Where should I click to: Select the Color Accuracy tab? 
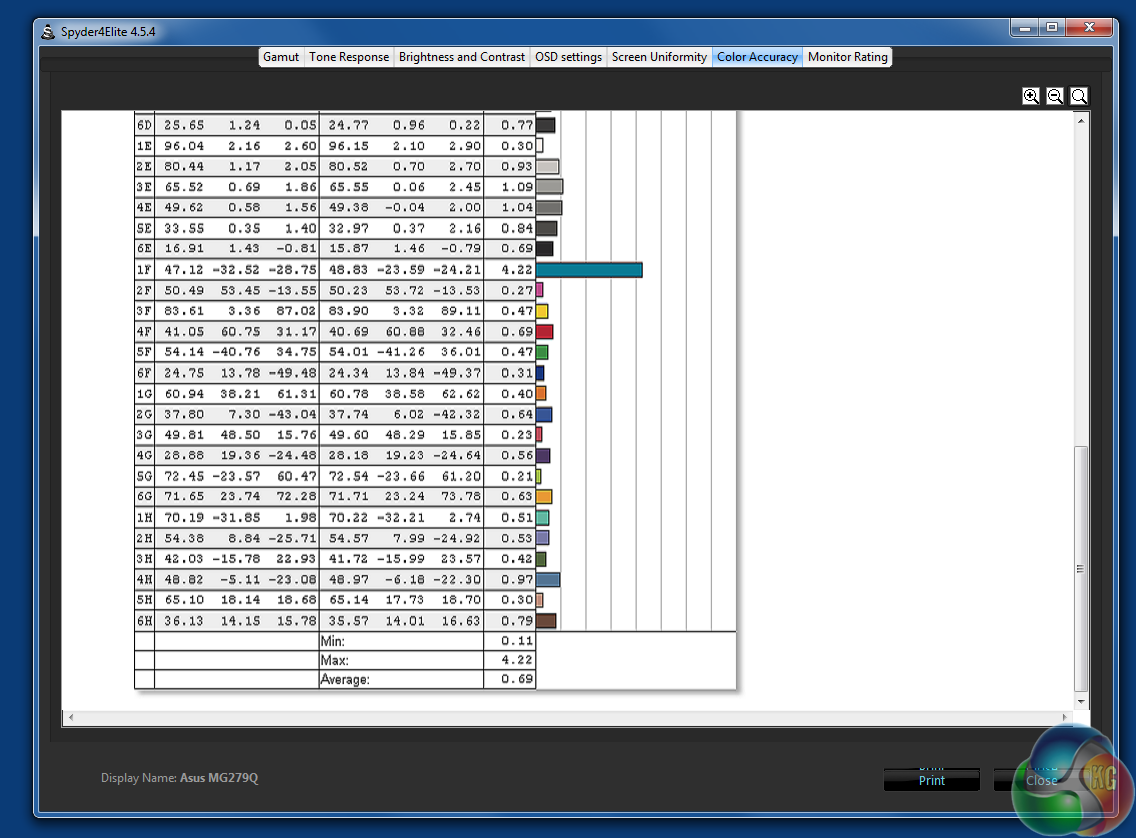[x=757, y=56]
